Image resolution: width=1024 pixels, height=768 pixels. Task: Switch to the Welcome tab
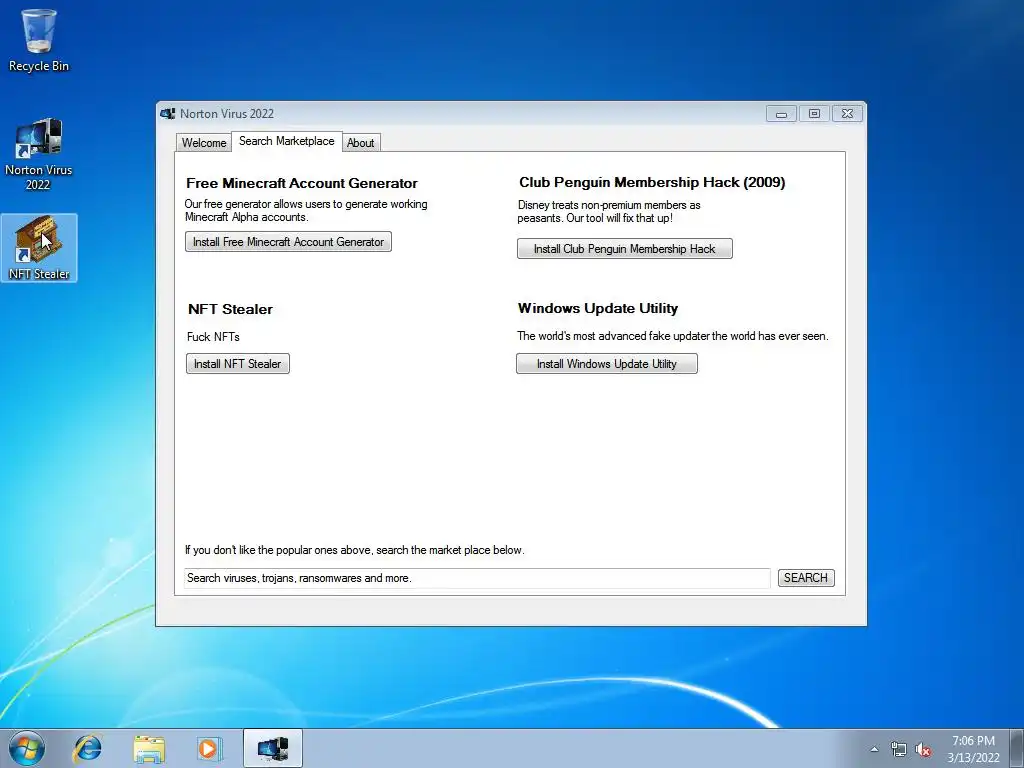point(204,142)
